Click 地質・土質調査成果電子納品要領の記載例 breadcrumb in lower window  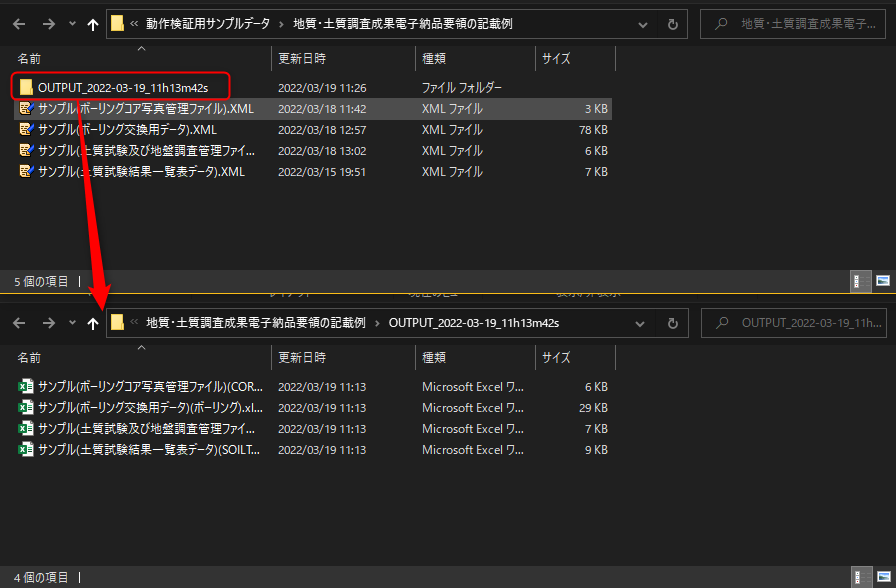256,323
